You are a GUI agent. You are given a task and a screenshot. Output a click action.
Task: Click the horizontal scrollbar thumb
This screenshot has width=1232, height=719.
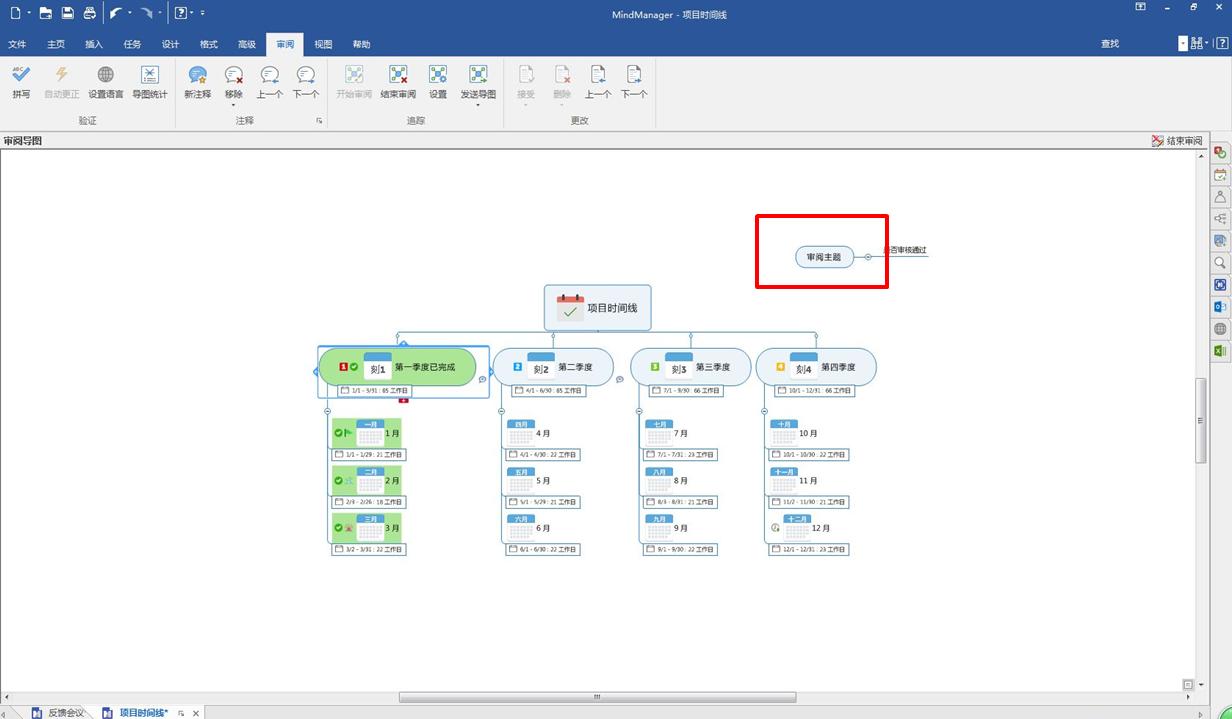click(x=597, y=697)
